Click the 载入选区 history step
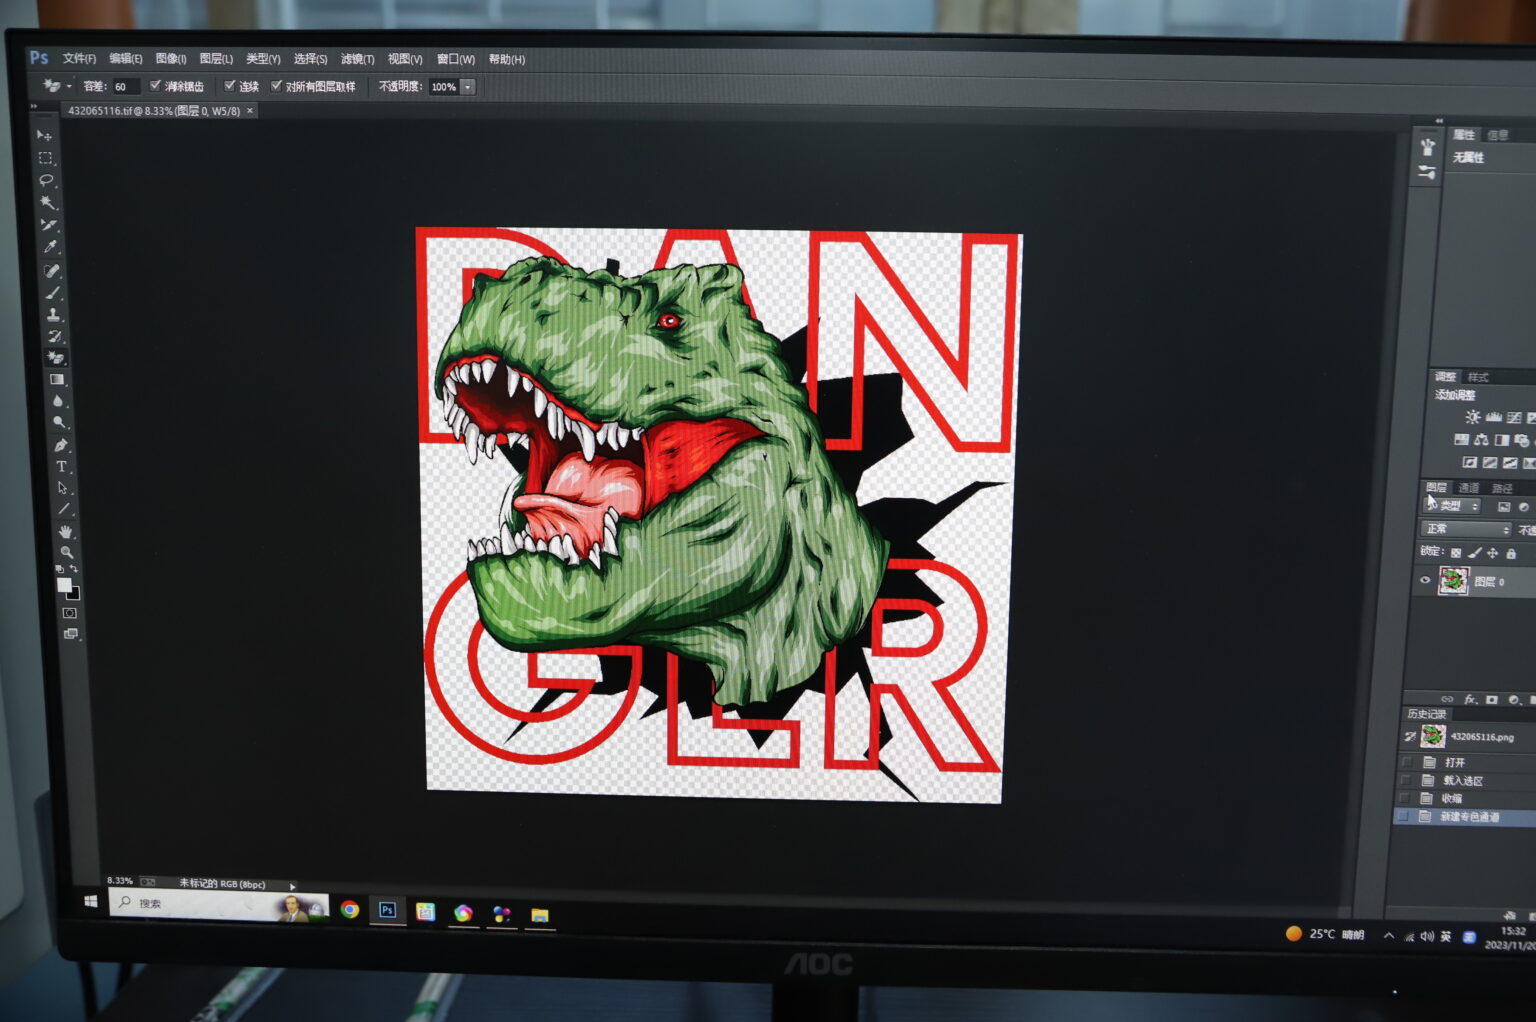 pos(1461,780)
